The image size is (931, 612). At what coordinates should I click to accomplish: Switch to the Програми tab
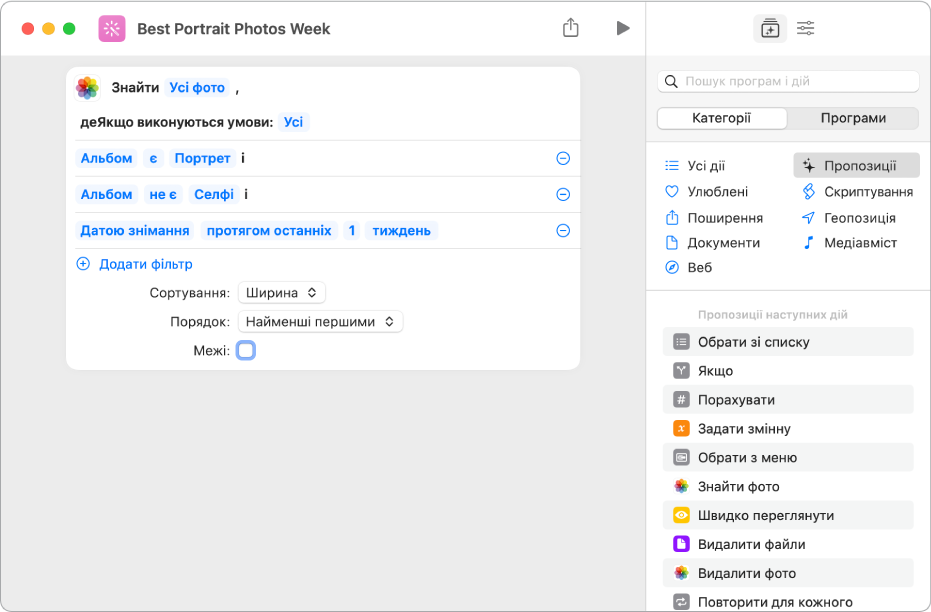click(x=853, y=118)
